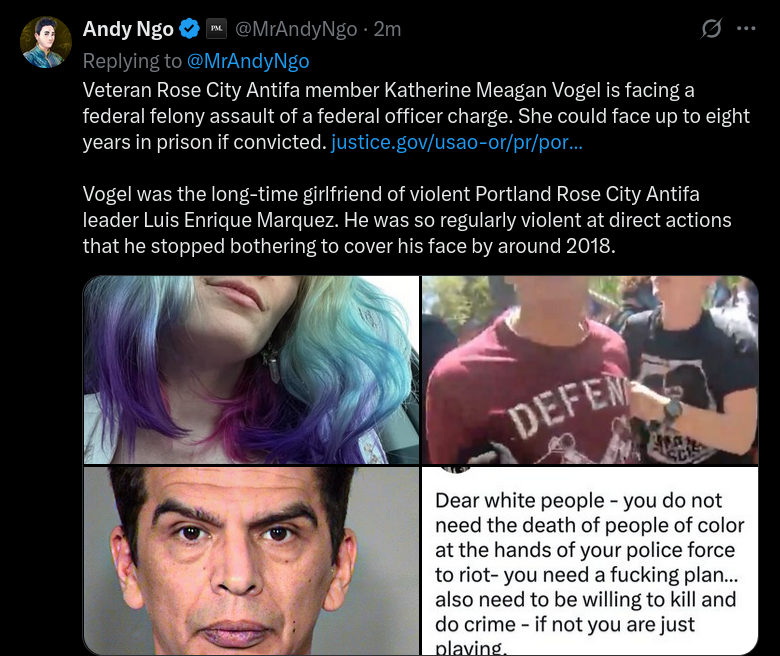
Task: Click the 'years in prison if convicted' text
Action: (204, 142)
